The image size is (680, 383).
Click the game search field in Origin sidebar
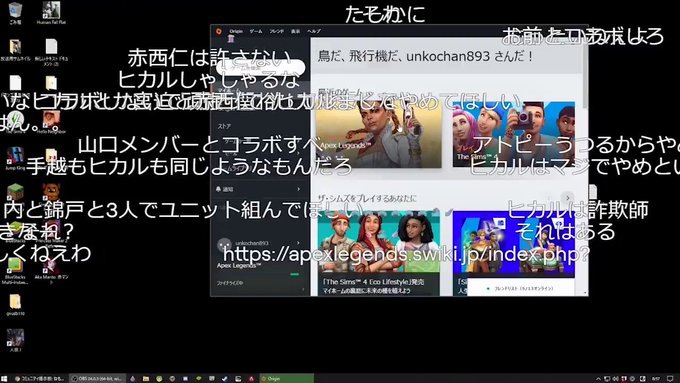coord(260,68)
